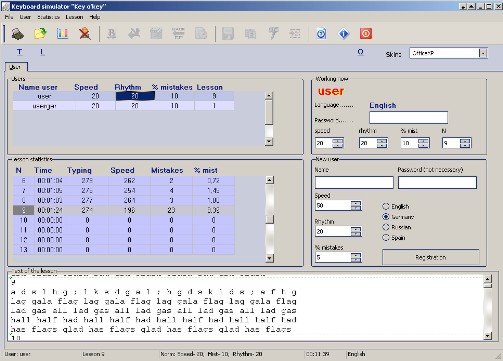Select the Russian language radio button

386,227
